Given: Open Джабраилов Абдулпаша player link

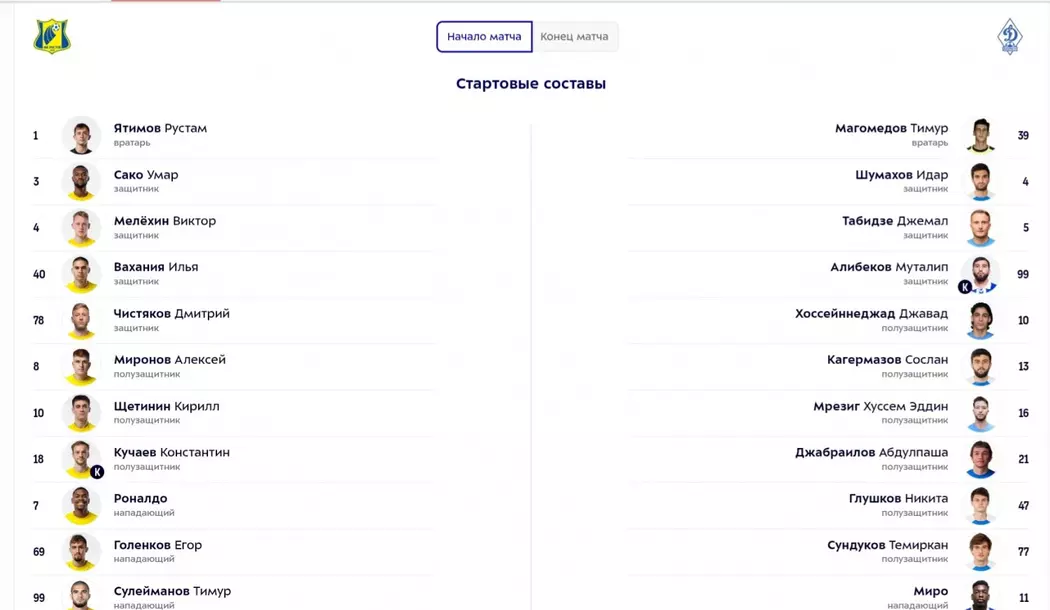Looking at the screenshot, I should 871,452.
